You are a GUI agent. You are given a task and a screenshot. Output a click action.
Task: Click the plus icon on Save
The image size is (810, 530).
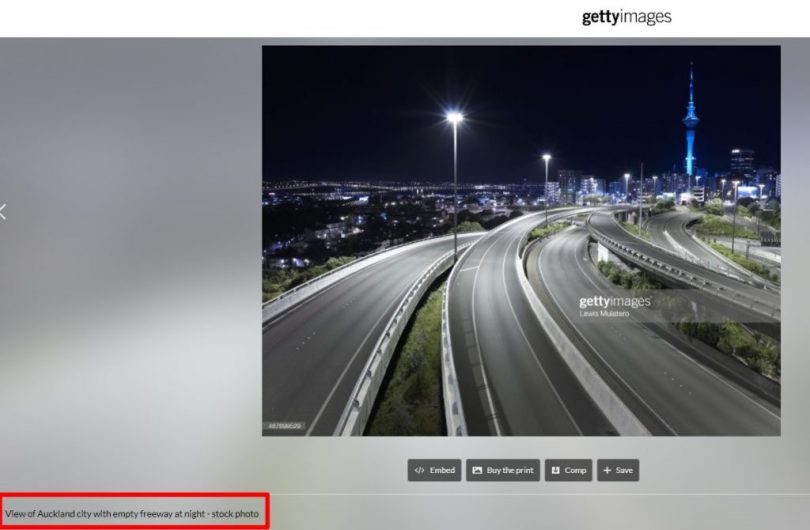pyautogui.click(x=607, y=470)
